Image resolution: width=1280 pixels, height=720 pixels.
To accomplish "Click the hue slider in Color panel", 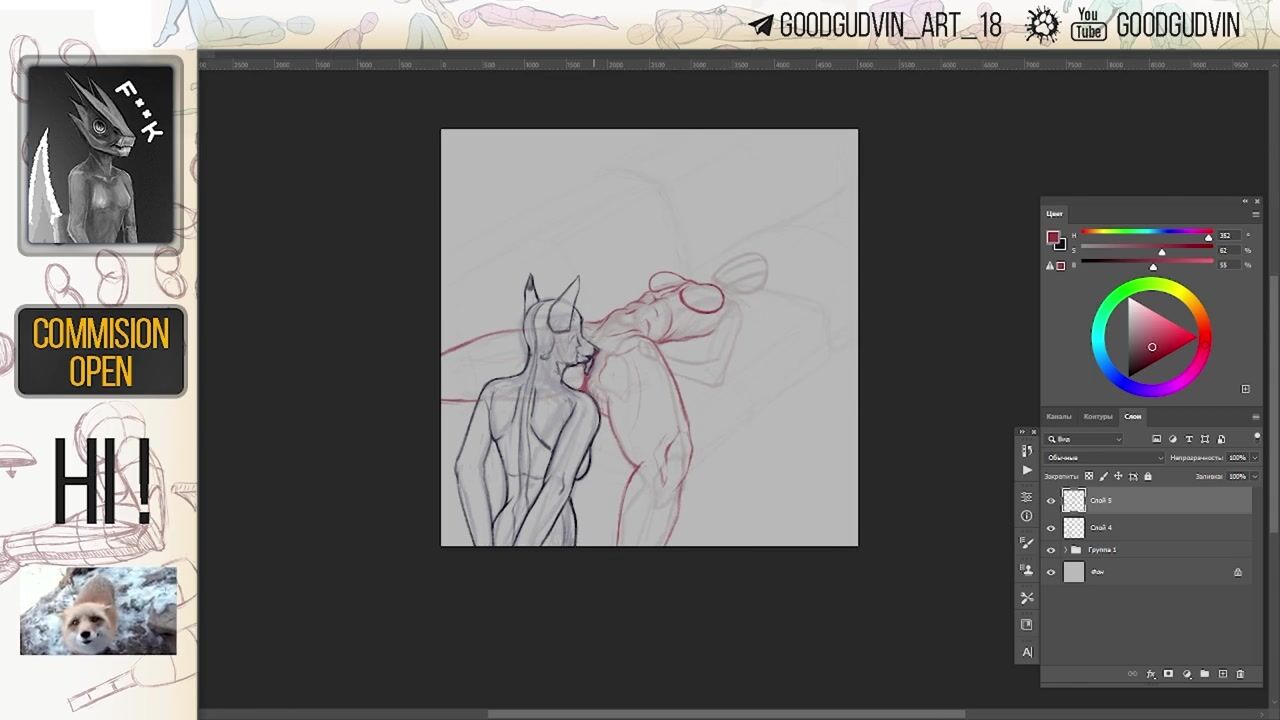I will [1145, 233].
